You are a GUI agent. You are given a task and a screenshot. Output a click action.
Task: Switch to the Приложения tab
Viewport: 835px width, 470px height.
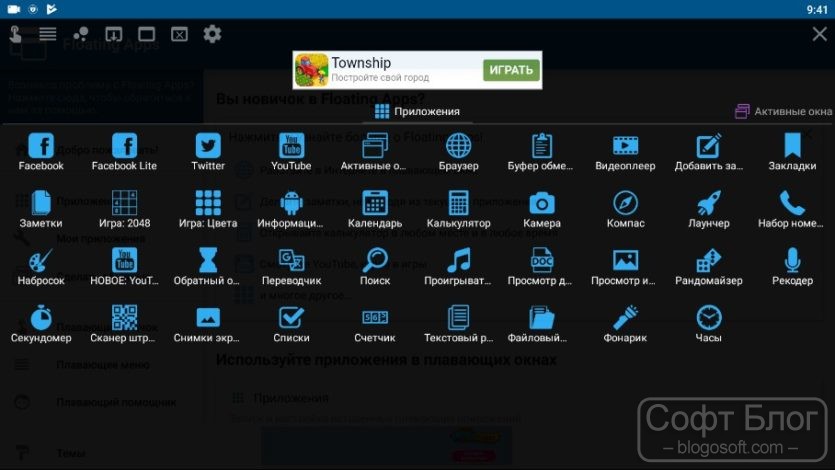click(x=417, y=111)
